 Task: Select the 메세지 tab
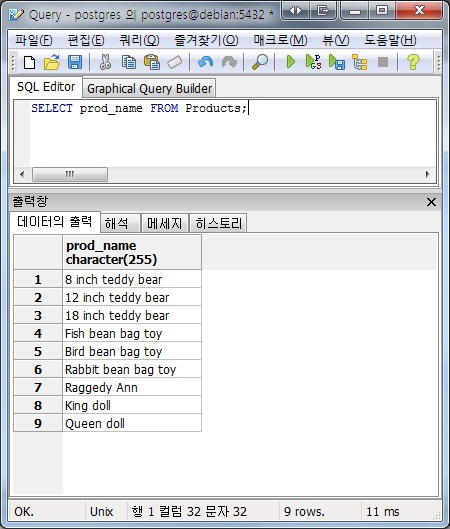[x=164, y=223]
